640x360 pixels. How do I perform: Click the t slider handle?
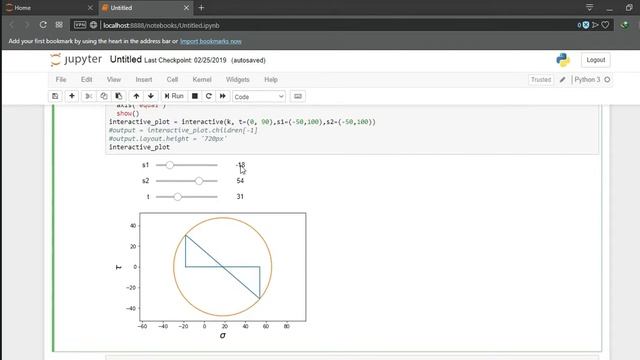[x=178, y=197]
